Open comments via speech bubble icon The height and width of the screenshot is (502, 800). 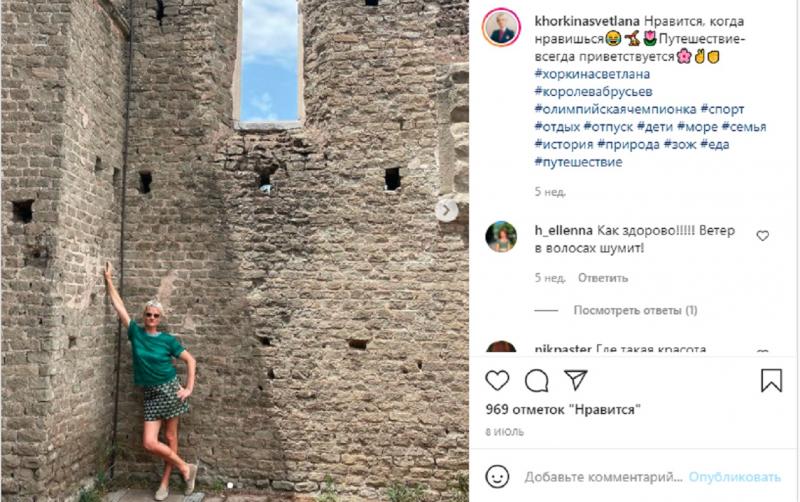click(536, 381)
